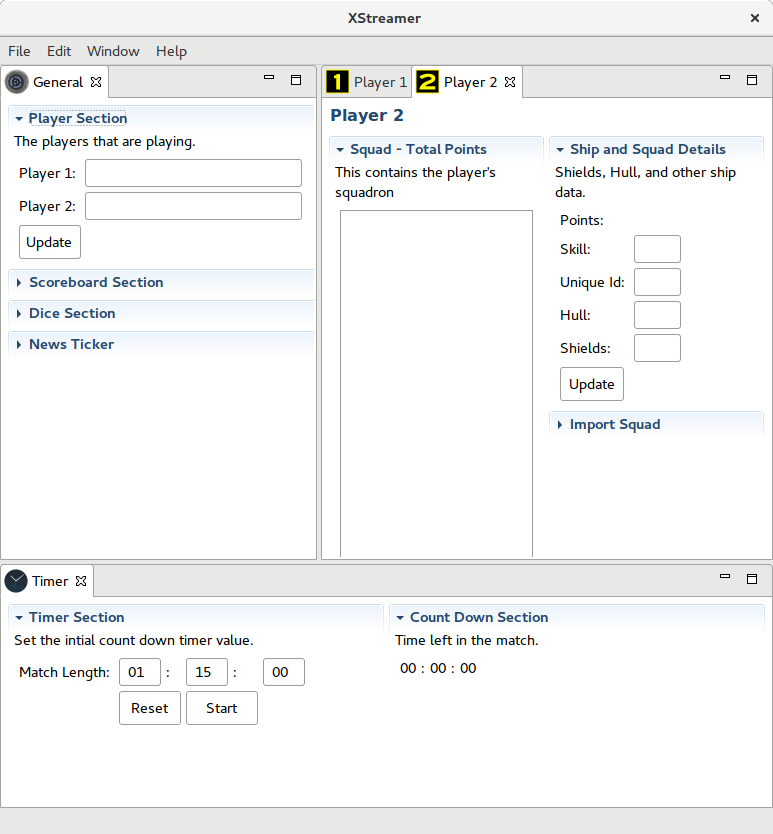This screenshot has height=834, width=773.
Task: Click the Player 2 name field
Action: click(x=193, y=206)
